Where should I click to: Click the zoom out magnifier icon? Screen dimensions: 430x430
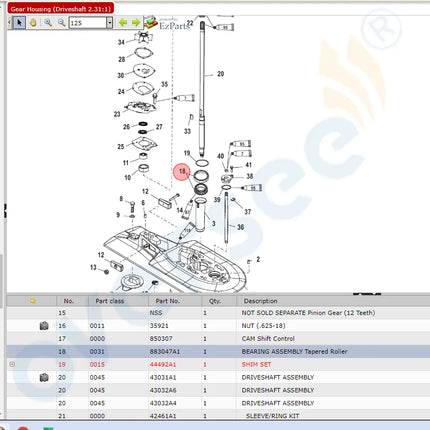pyautogui.click(x=61, y=23)
